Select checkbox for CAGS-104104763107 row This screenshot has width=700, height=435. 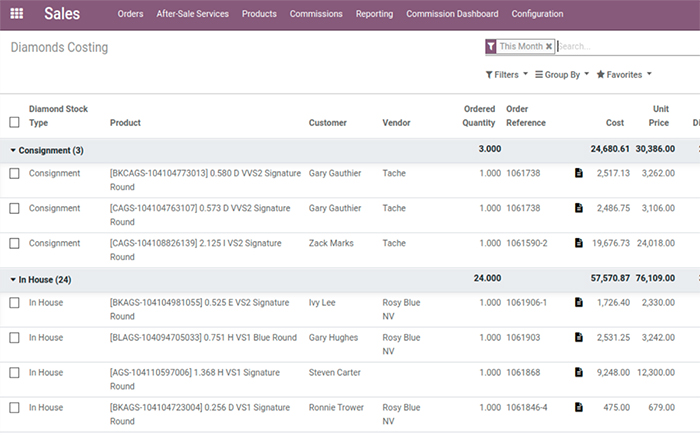[14, 208]
